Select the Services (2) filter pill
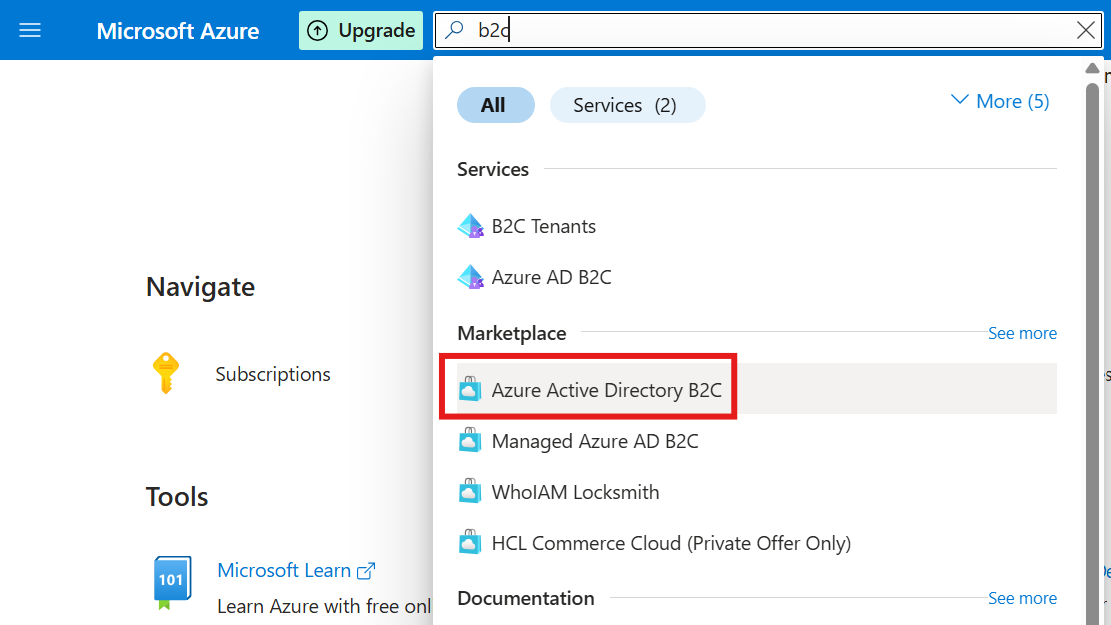The height and width of the screenshot is (625, 1111). (627, 105)
